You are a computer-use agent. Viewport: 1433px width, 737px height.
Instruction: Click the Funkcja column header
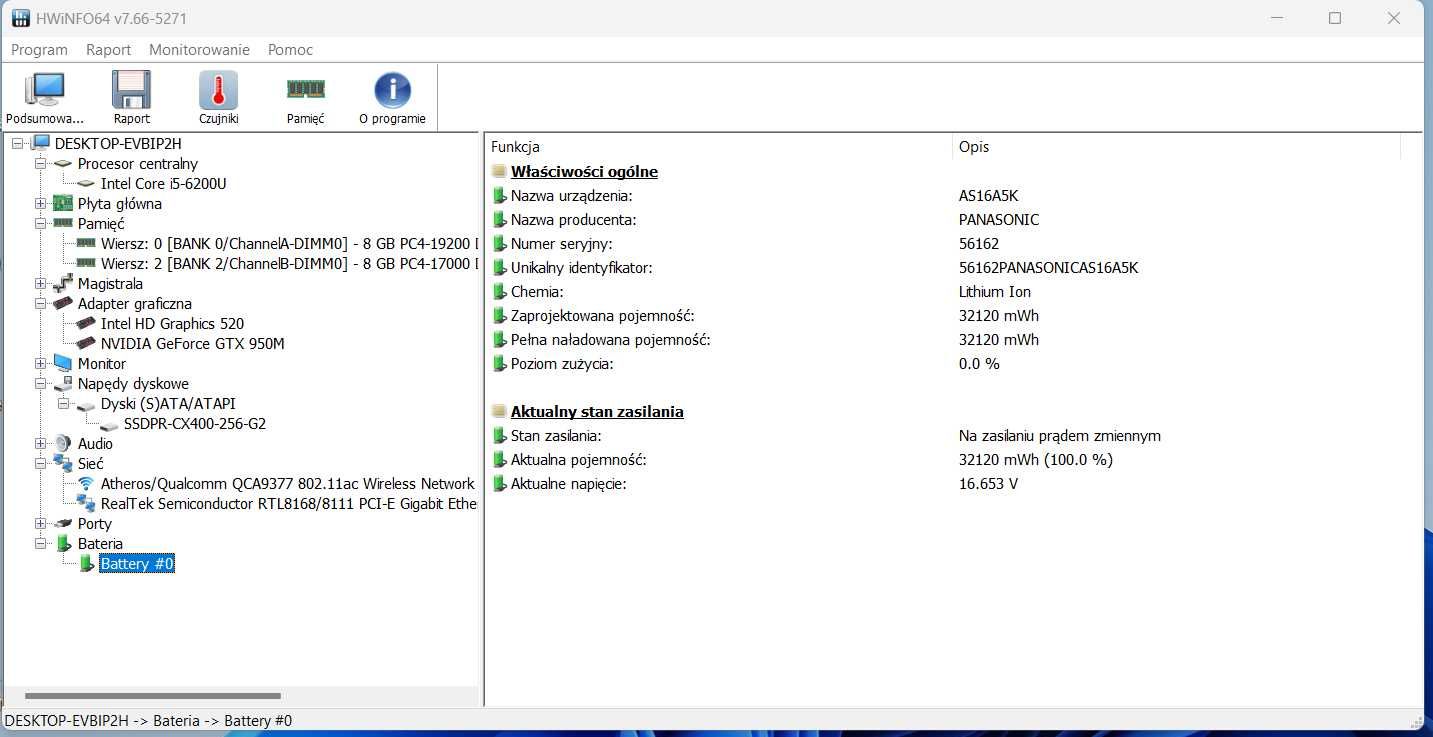click(x=718, y=147)
